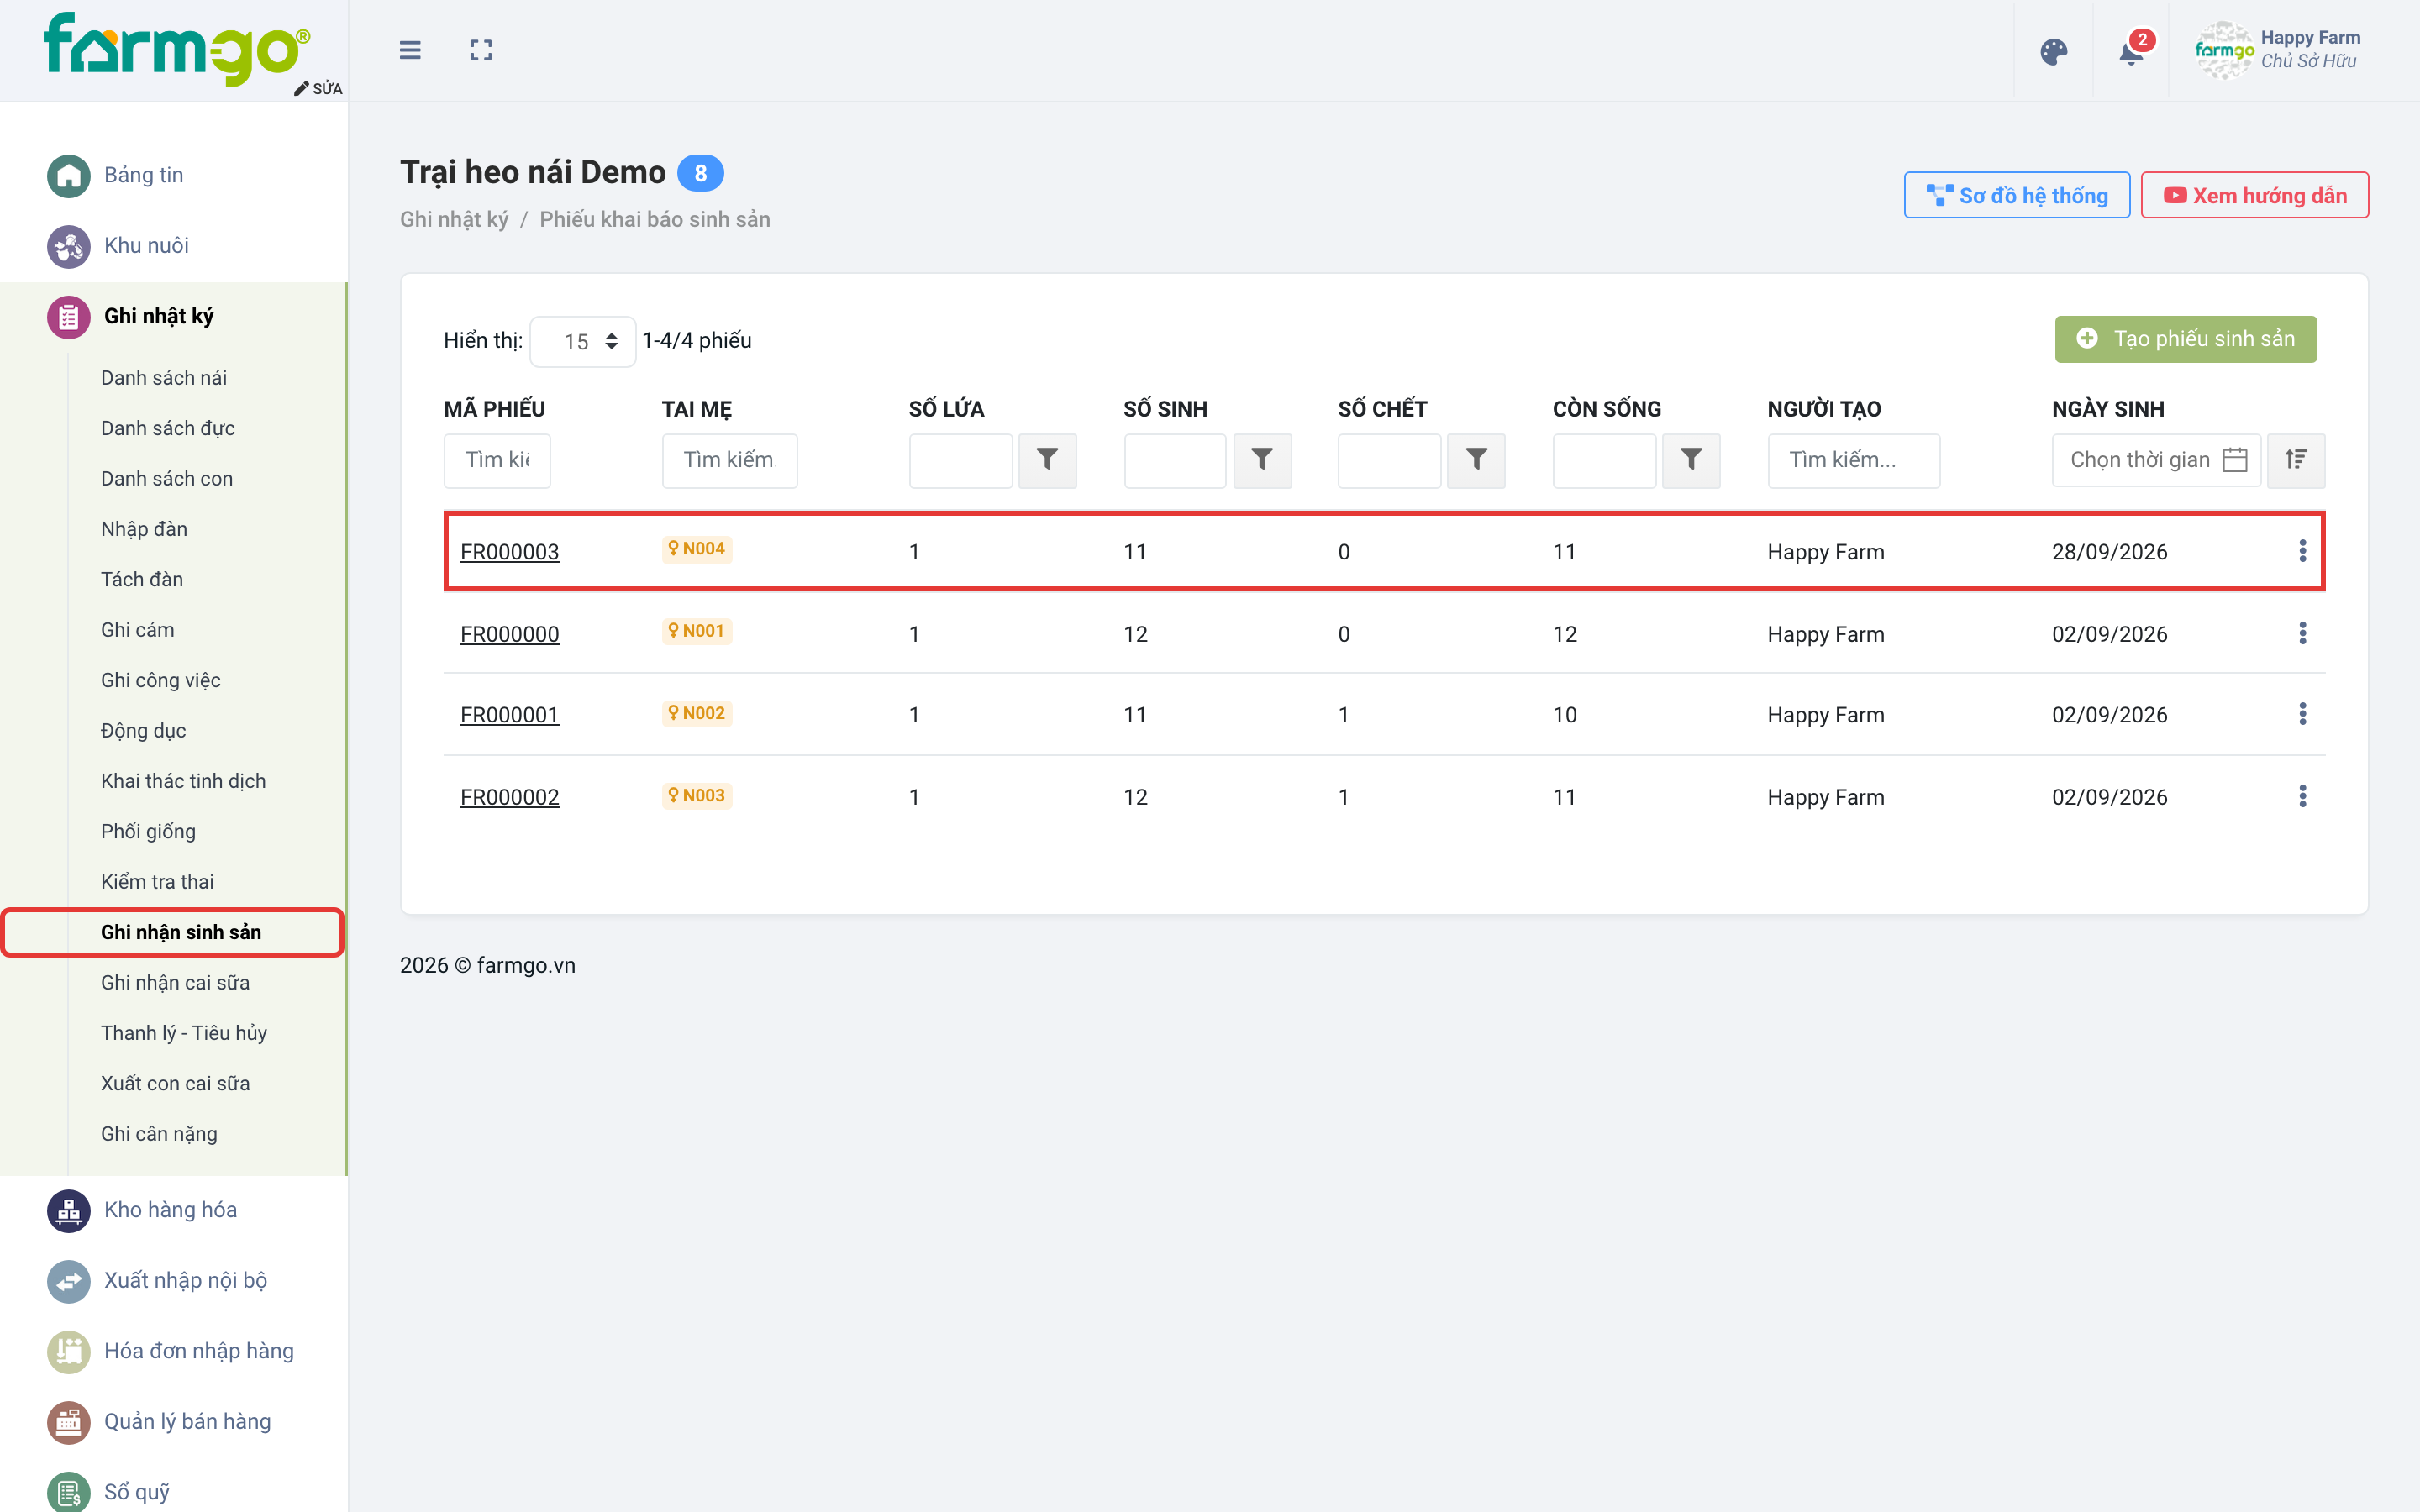This screenshot has height=1512, width=2420.
Task: Select Thanh lý - Tiêu hủy item
Action: click(184, 1033)
